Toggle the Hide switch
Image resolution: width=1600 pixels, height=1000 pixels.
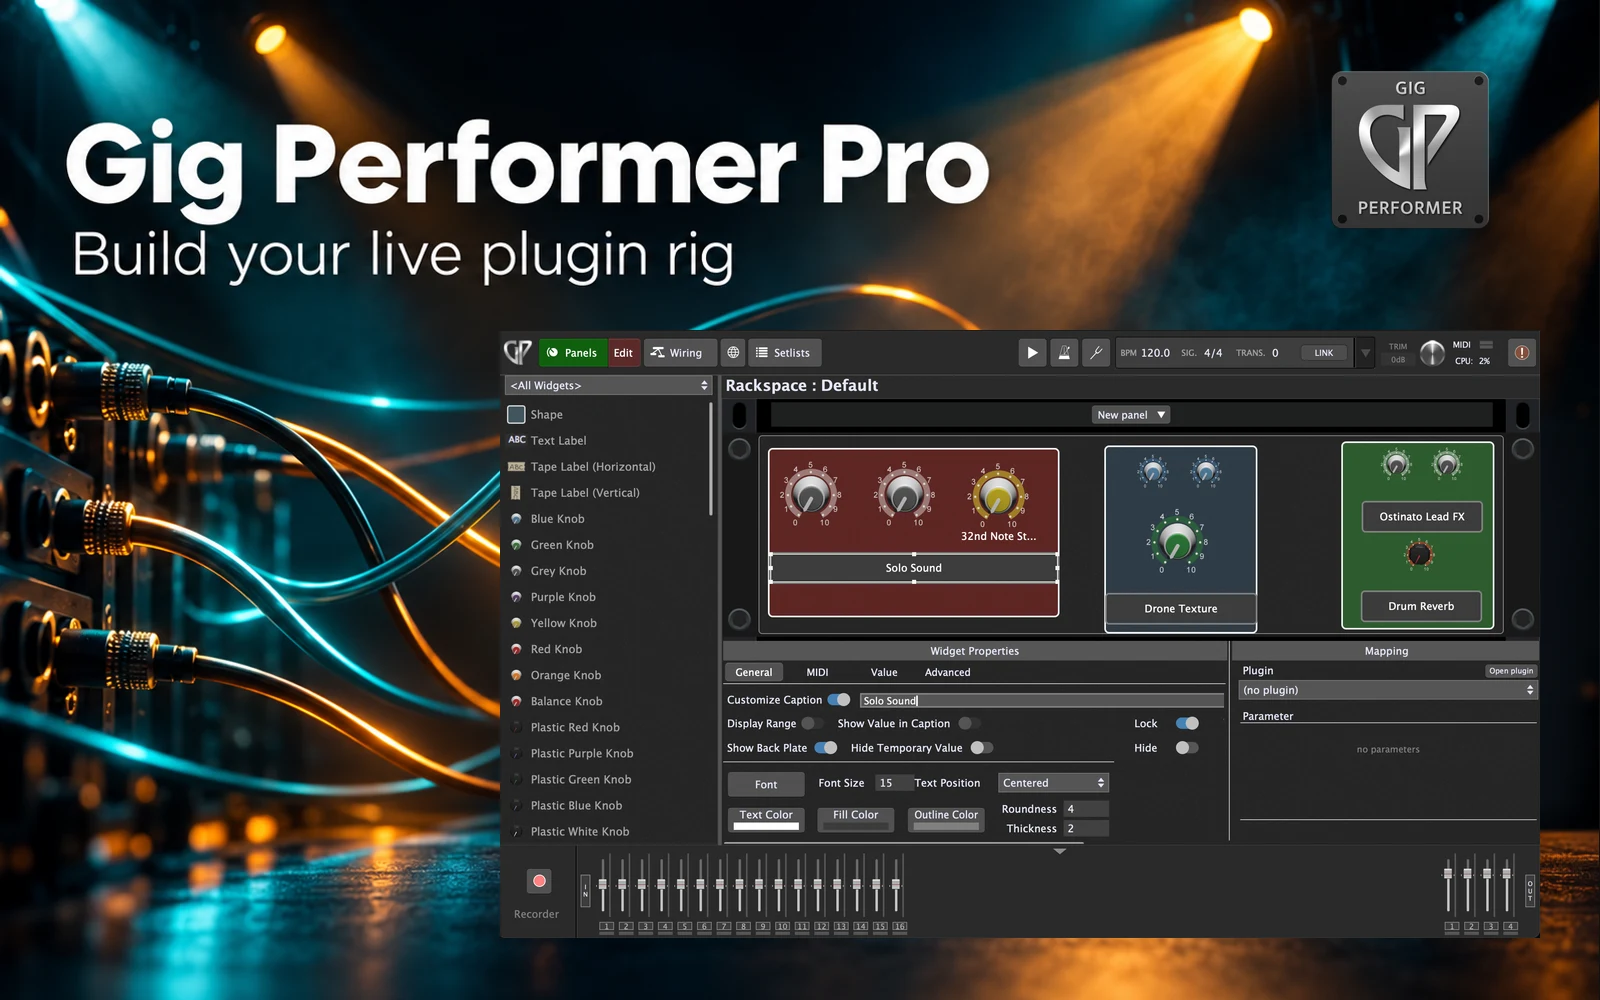coord(1187,748)
